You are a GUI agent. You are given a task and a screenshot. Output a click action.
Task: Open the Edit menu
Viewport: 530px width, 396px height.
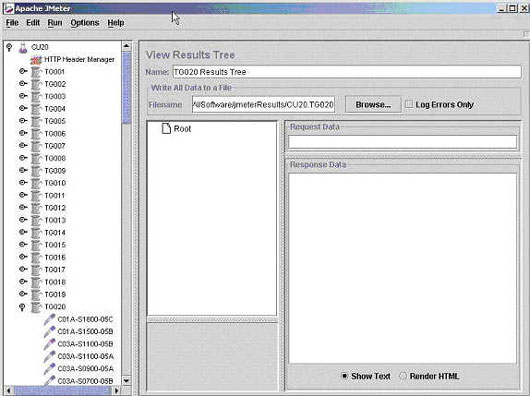click(33, 23)
